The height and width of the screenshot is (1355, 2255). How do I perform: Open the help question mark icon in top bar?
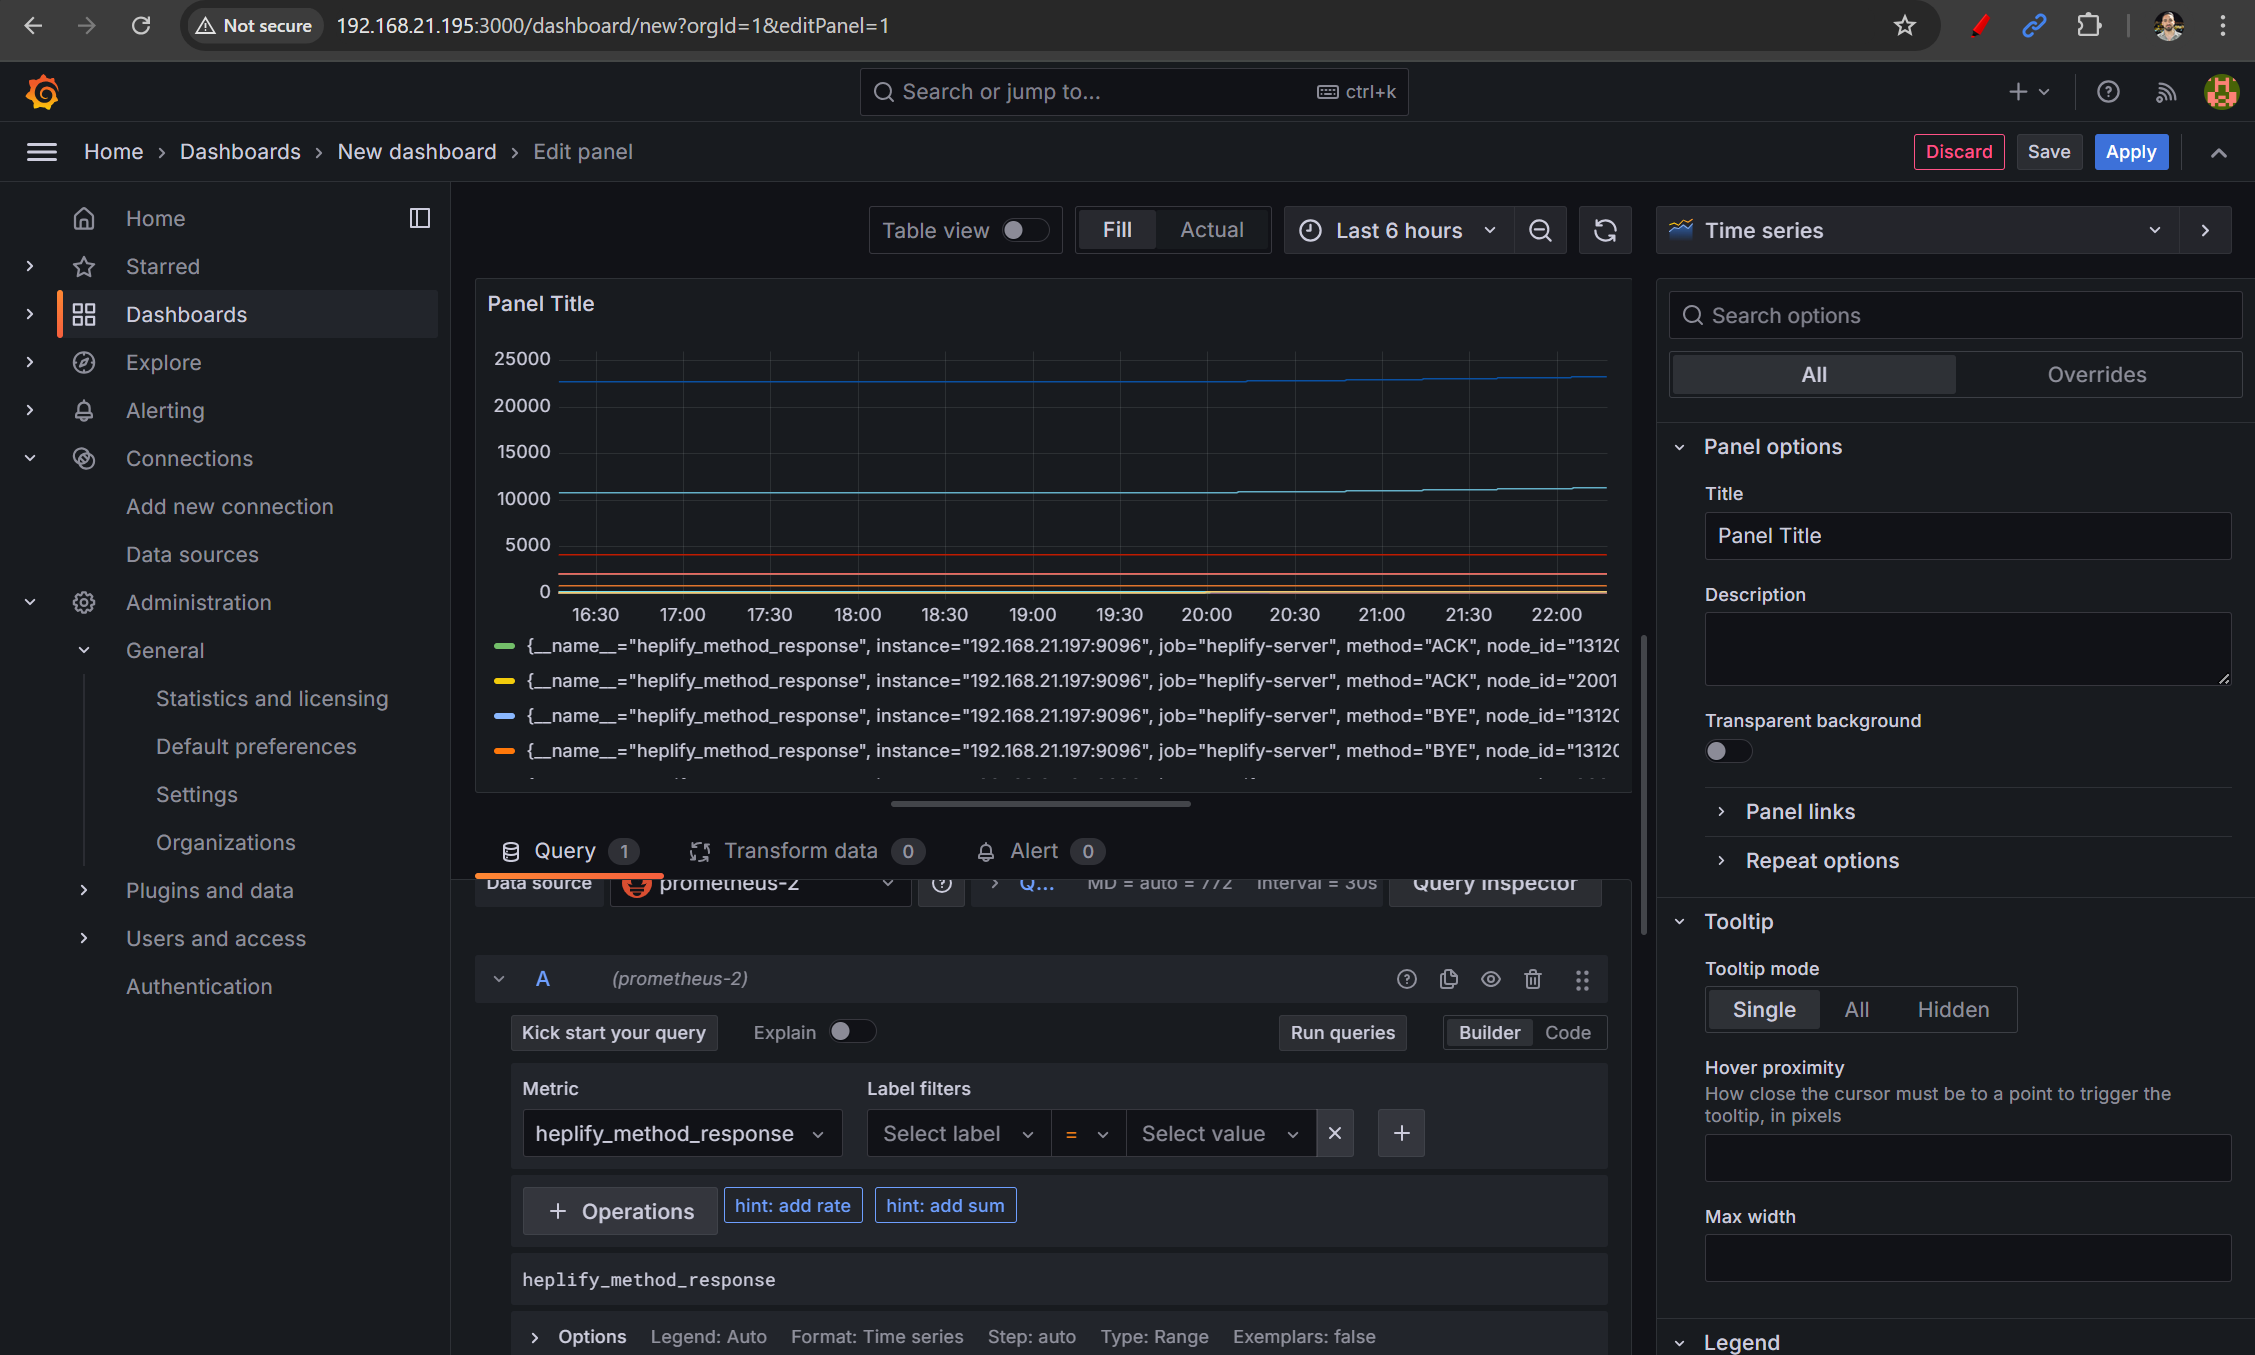click(x=2108, y=92)
